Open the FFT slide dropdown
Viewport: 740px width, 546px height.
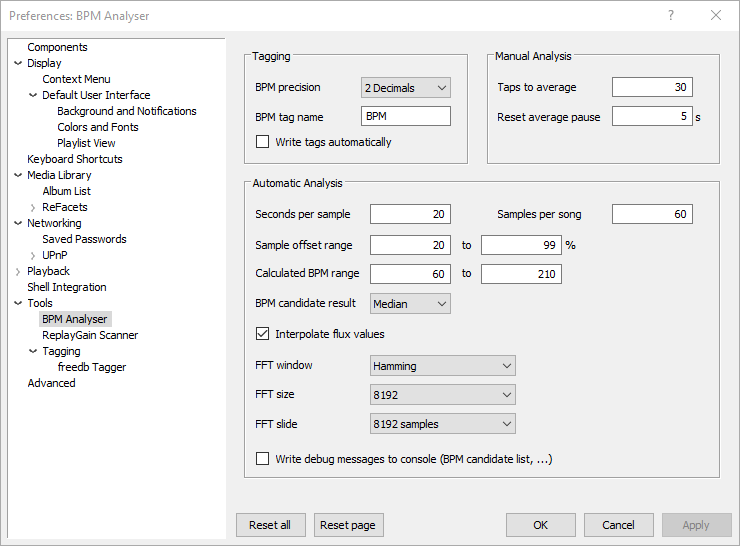coord(442,424)
